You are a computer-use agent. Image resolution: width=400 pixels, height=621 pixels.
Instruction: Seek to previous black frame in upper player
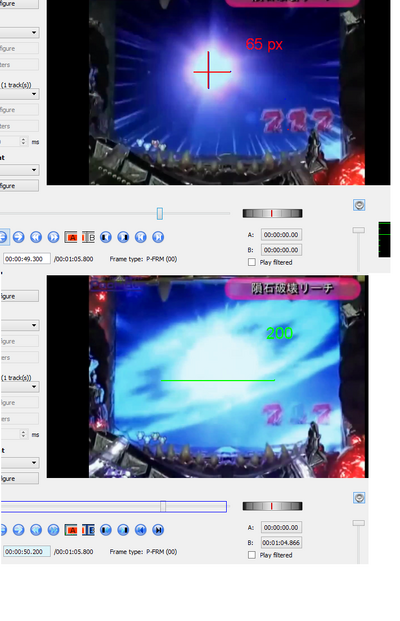[x=105, y=237]
